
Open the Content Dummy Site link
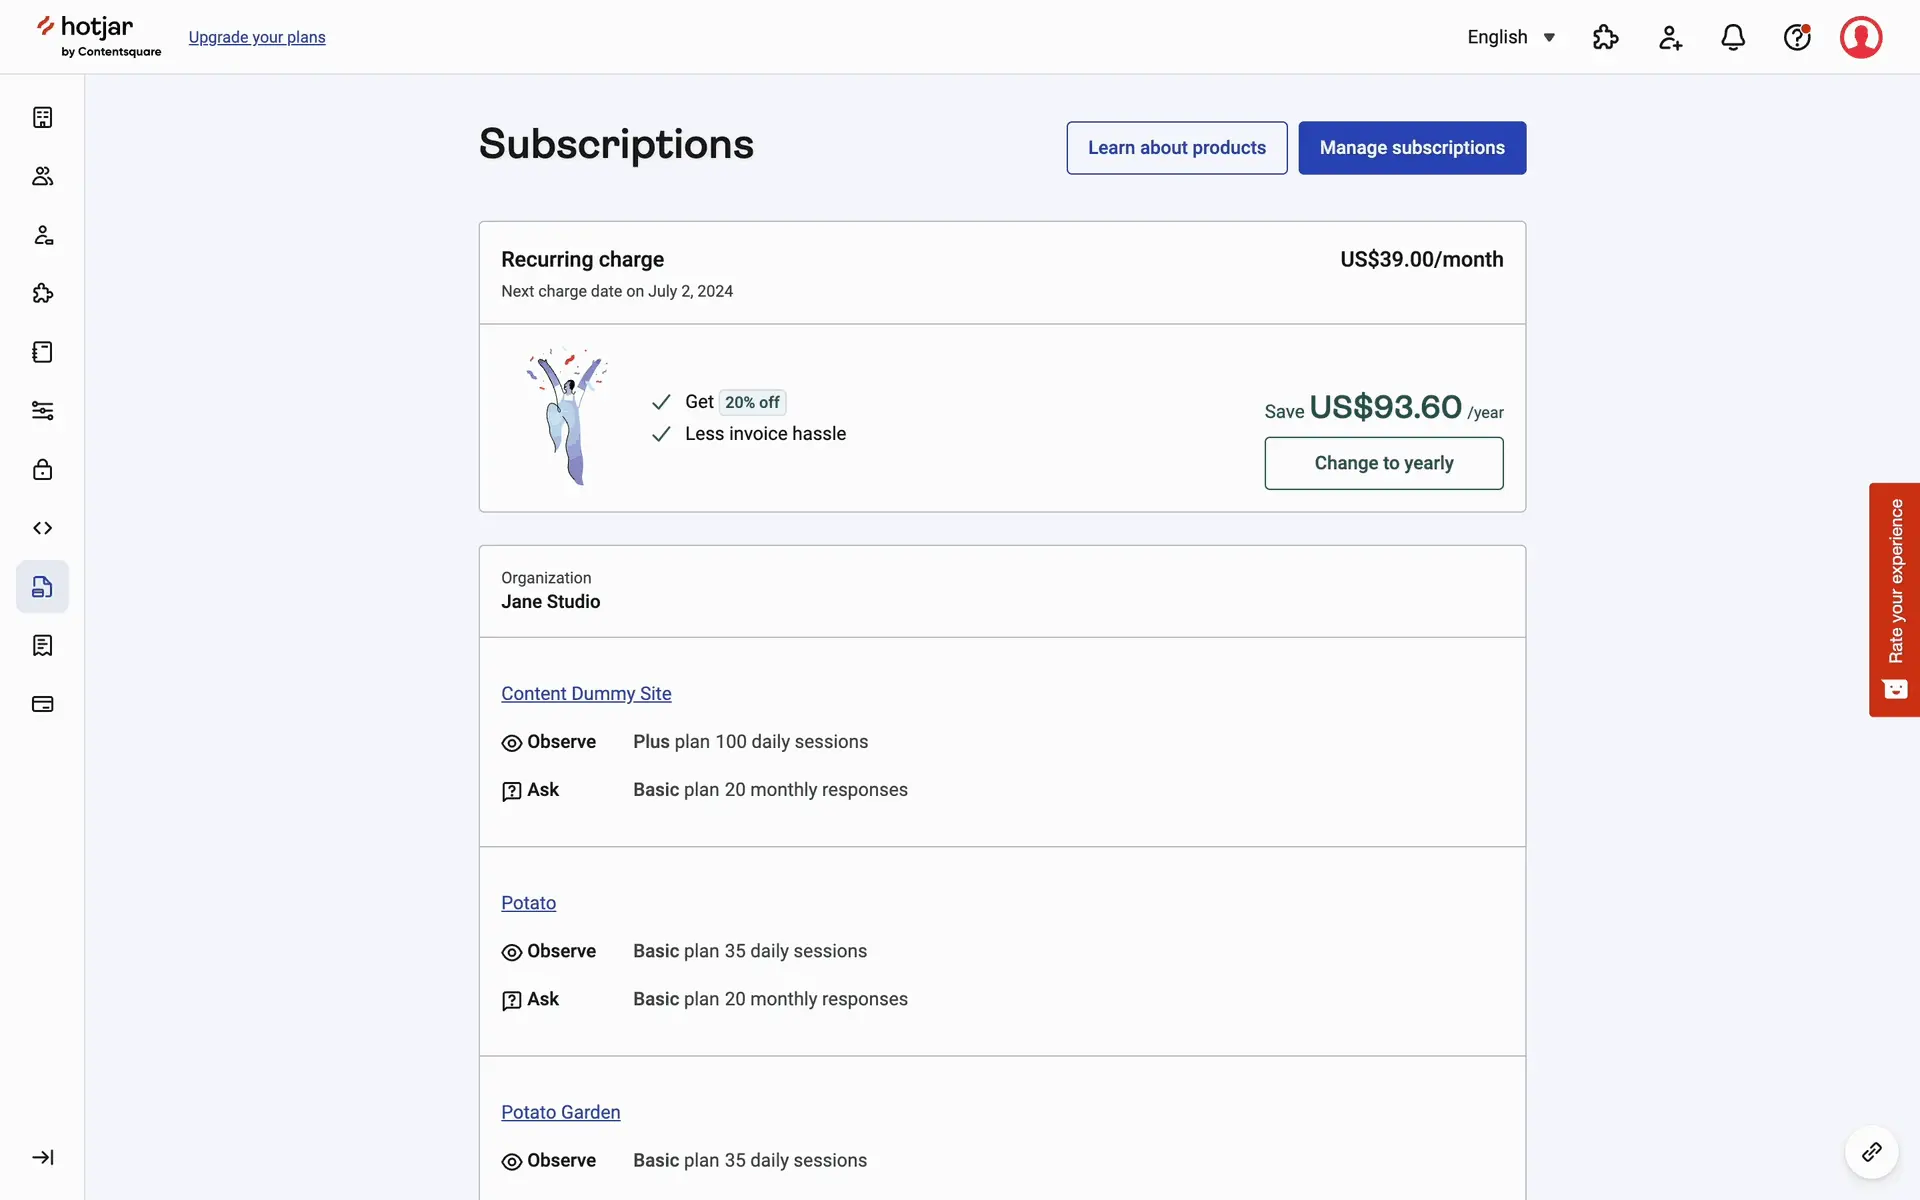(586, 694)
